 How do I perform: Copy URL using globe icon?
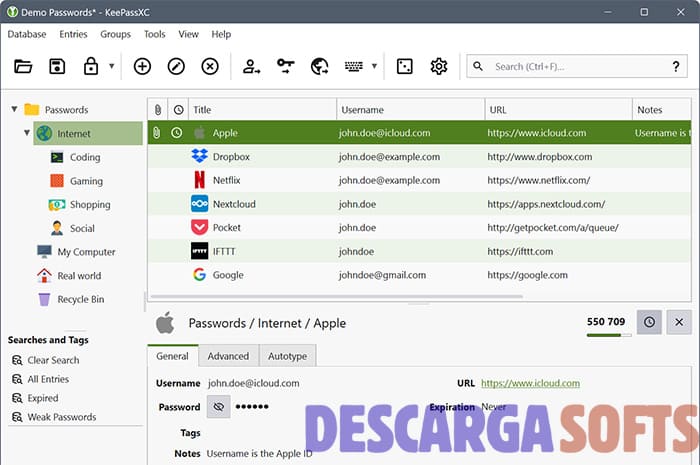point(320,66)
